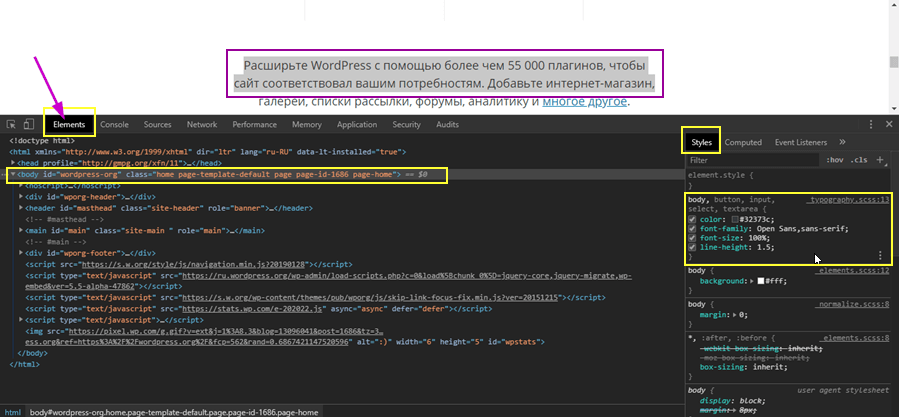This screenshot has height=417, width=899.
Task: Uncheck the font-size property checkbox
Action: [x=692, y=238]
